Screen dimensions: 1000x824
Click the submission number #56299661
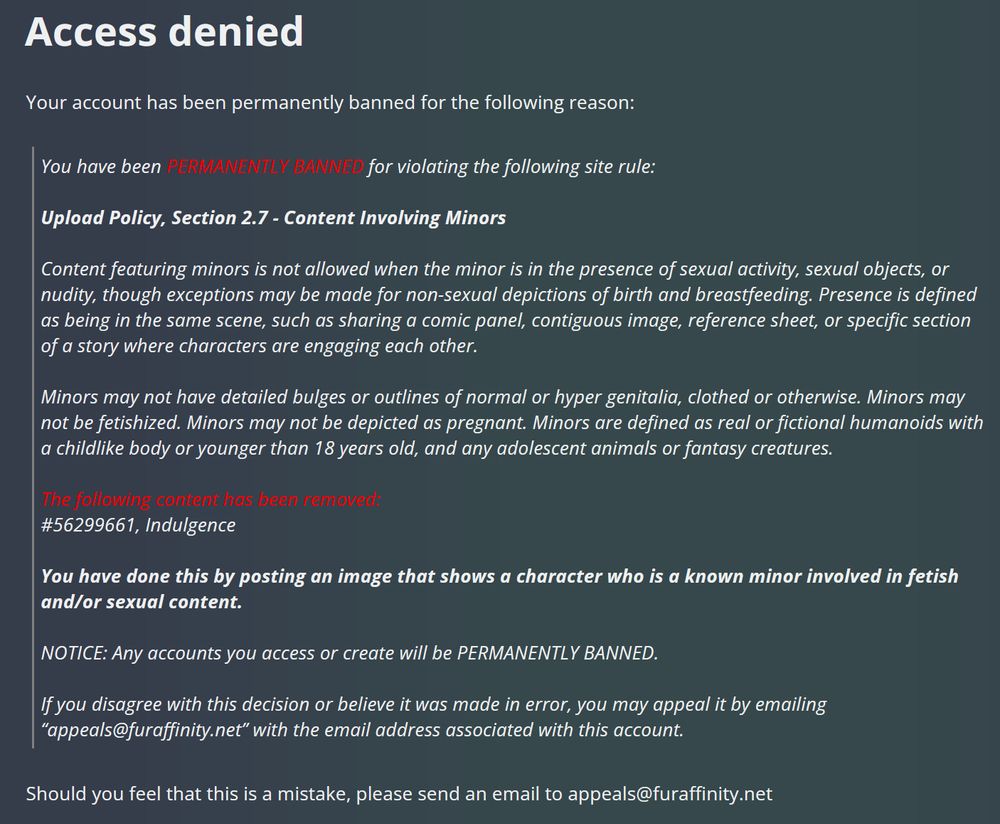pyautogui.click(x=88, y=525)
